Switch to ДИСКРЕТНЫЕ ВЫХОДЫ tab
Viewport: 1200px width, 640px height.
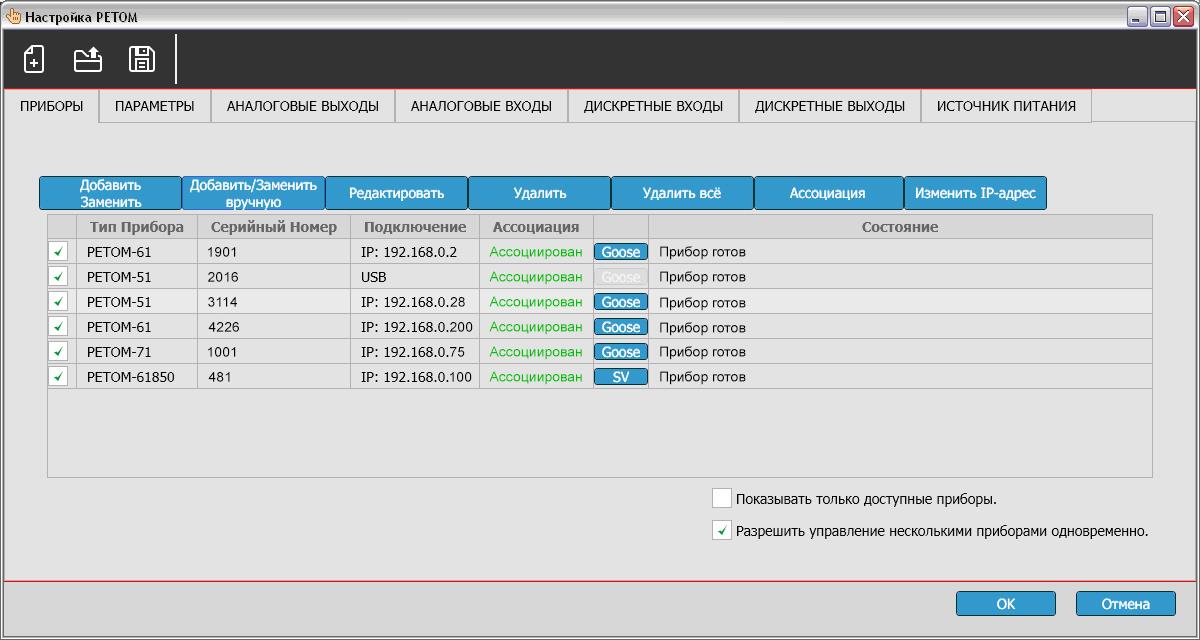[x=830, y=106]
